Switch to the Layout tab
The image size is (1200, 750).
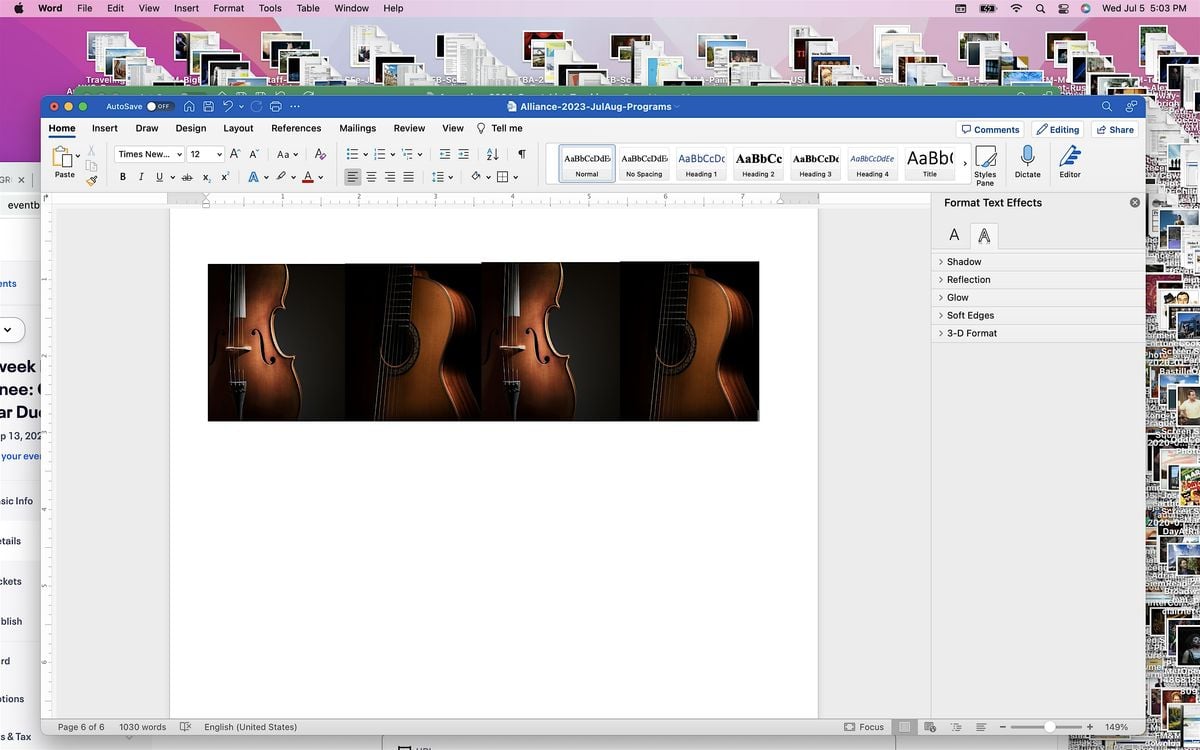pos(238,128)
